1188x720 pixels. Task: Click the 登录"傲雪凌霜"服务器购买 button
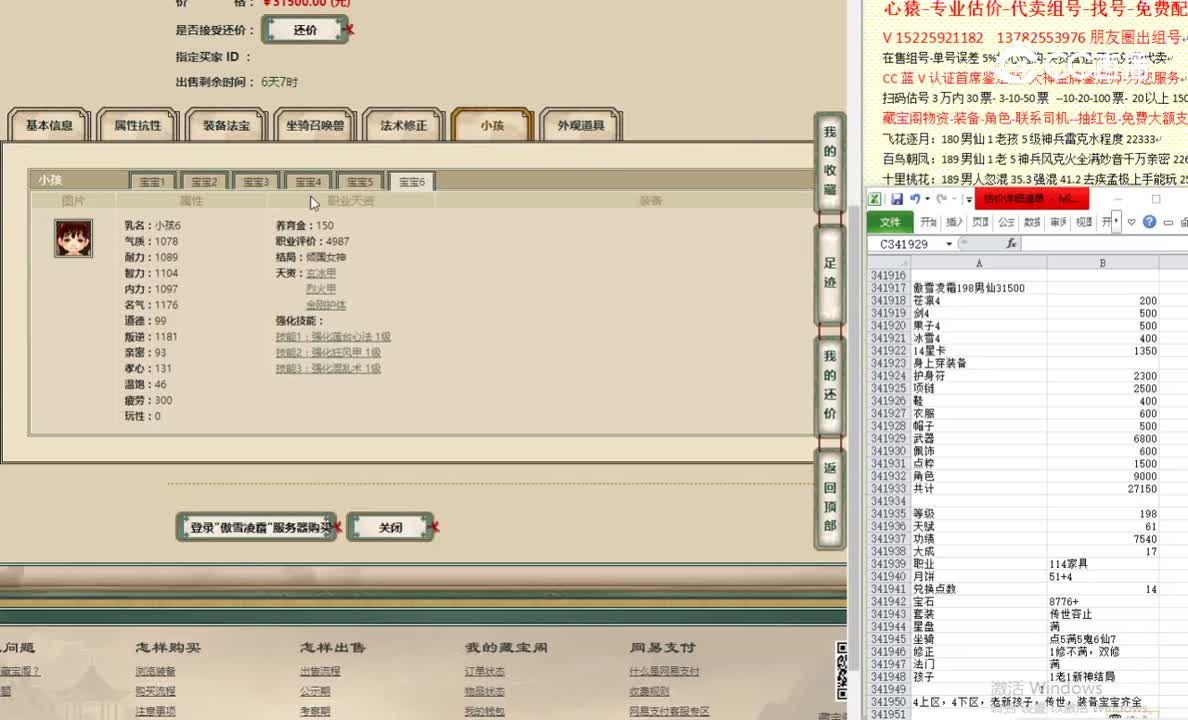tap(256, 526)
